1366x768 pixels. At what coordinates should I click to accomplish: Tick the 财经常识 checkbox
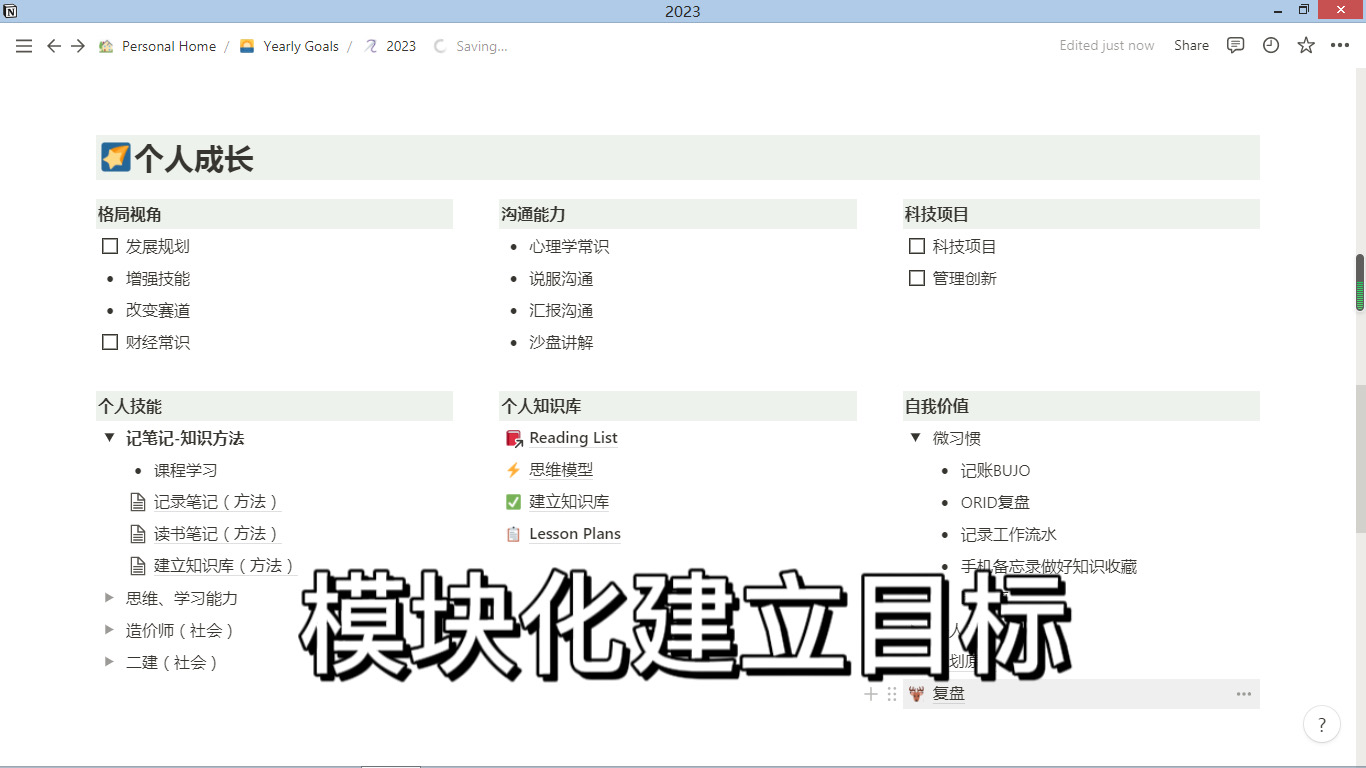(110, 342)
